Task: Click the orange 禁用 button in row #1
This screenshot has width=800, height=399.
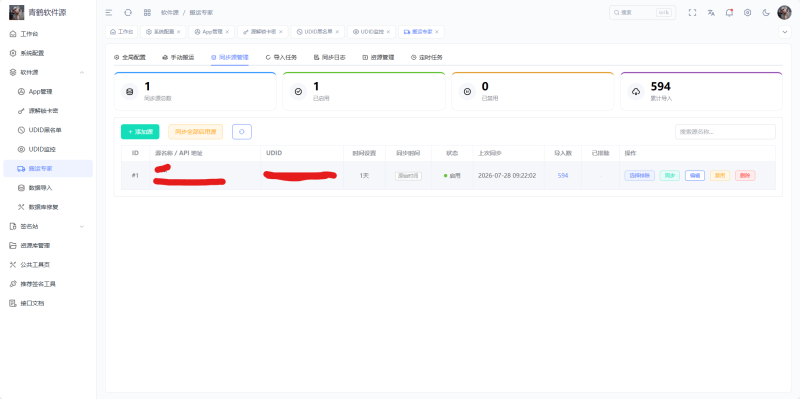Action: tap(720, 176)
